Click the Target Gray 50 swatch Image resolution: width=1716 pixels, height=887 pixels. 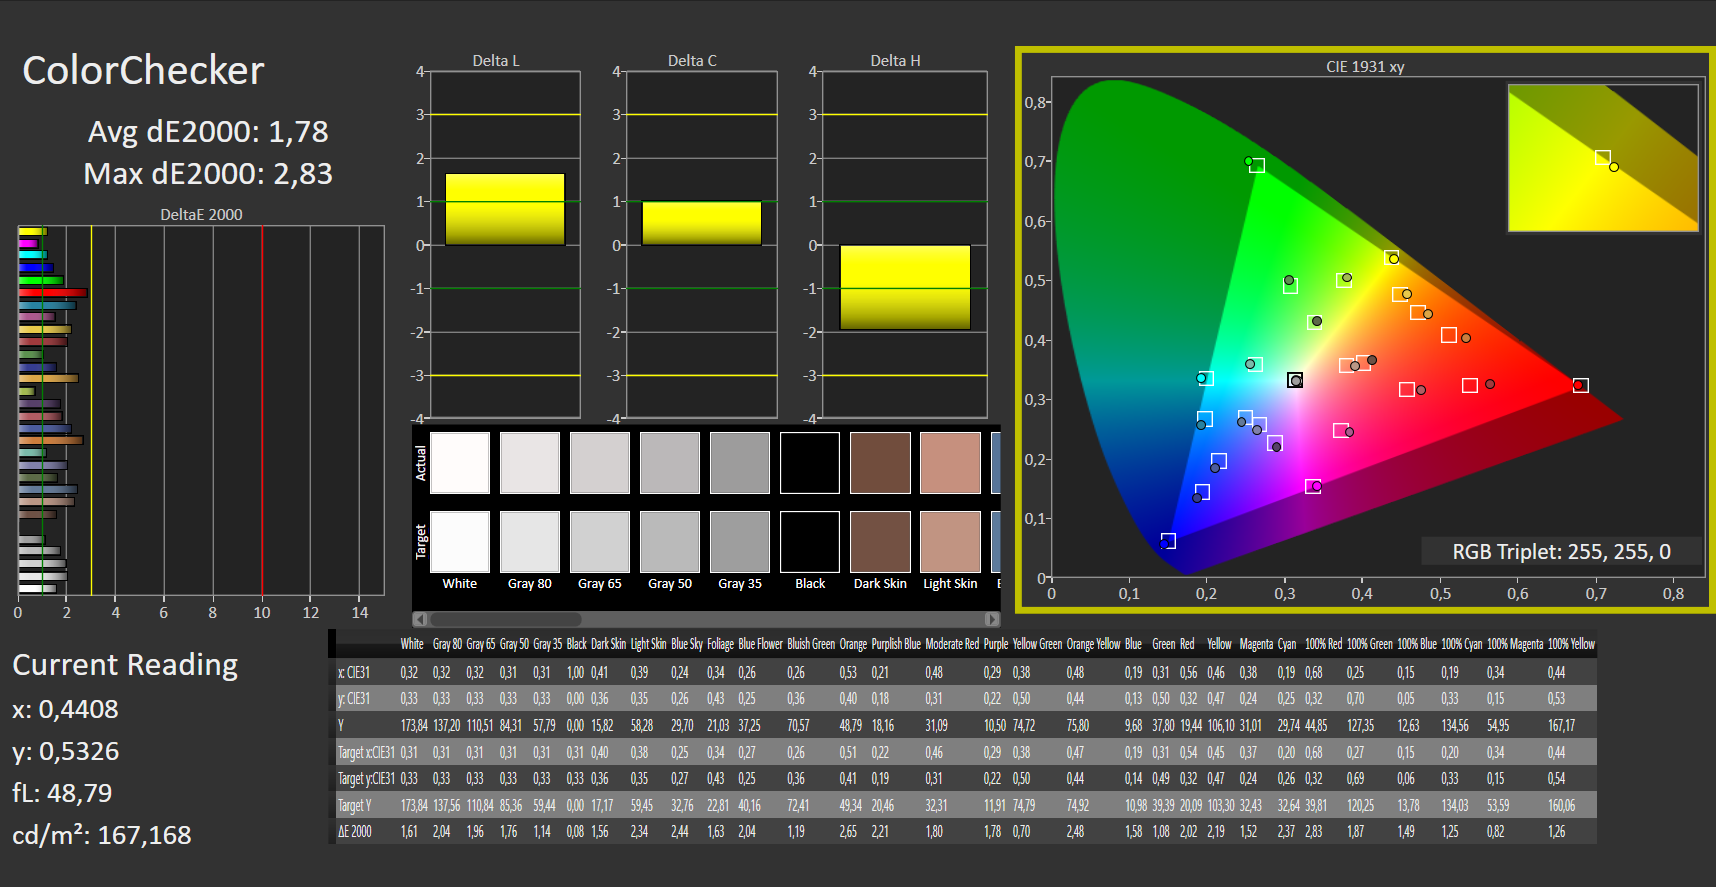click(x=670, y=542)
